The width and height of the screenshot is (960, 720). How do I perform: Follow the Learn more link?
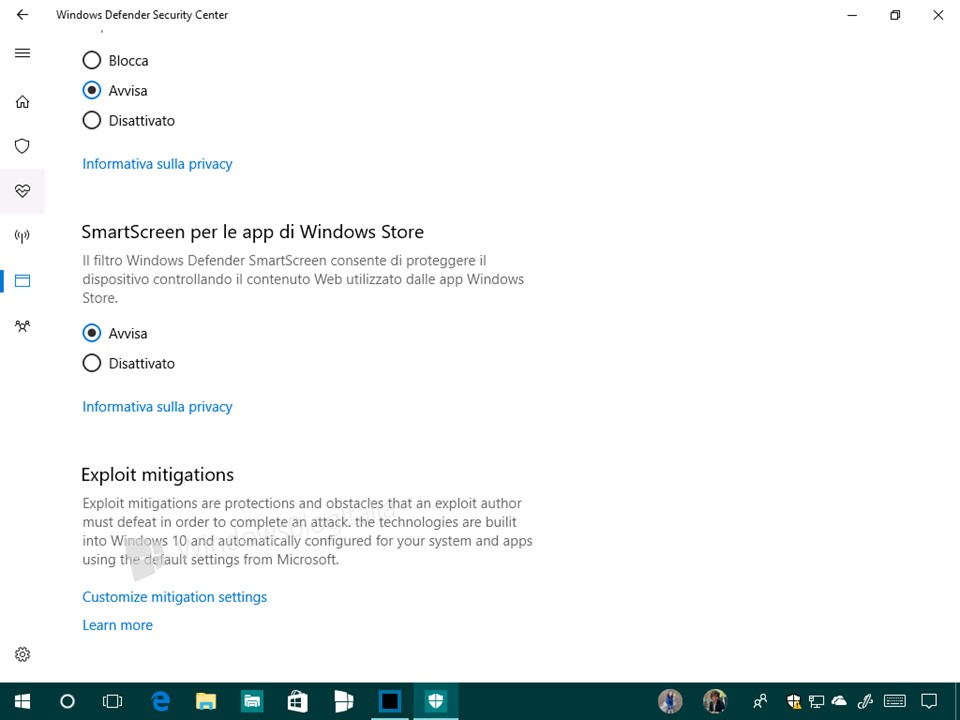coord(118,625)
